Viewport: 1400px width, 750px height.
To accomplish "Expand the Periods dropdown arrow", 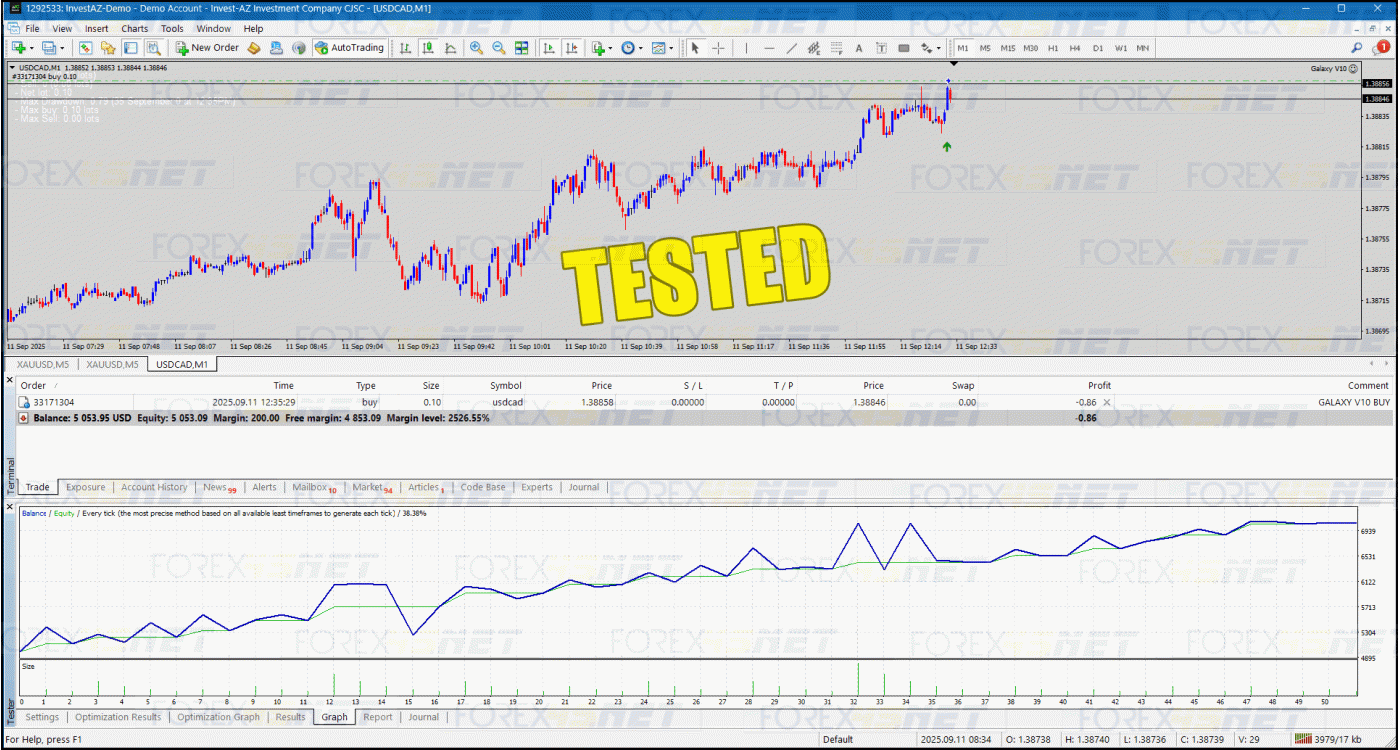I will [x=640, y=47].
